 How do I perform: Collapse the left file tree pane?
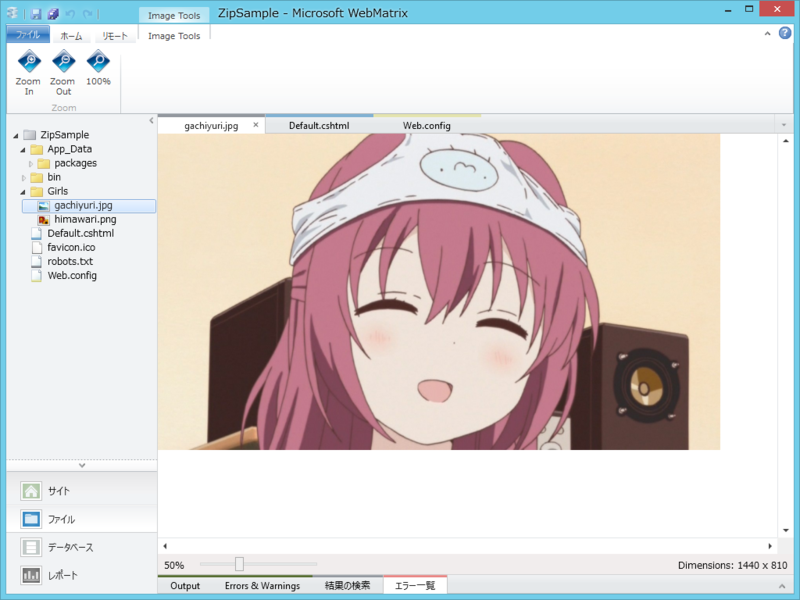(x=151, y=121)
